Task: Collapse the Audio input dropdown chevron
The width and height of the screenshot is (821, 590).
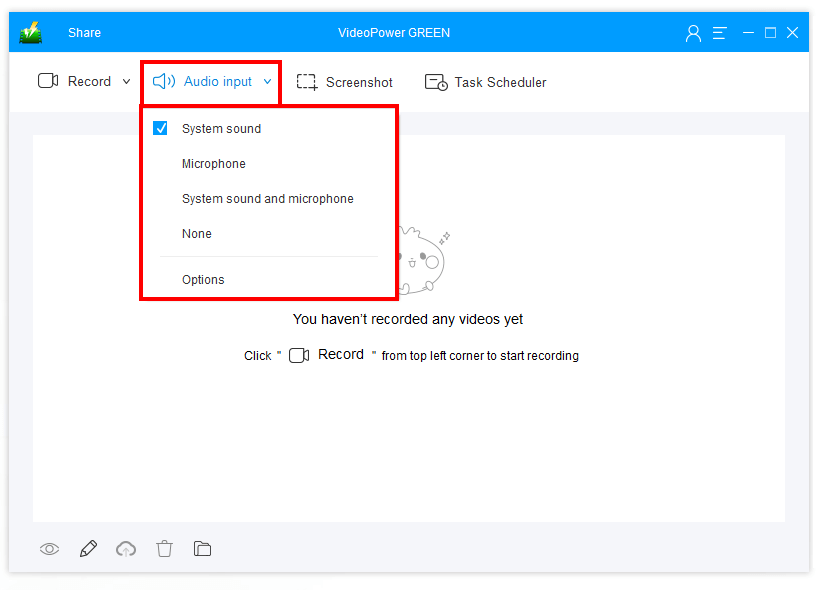Action: tap(268, 82)
